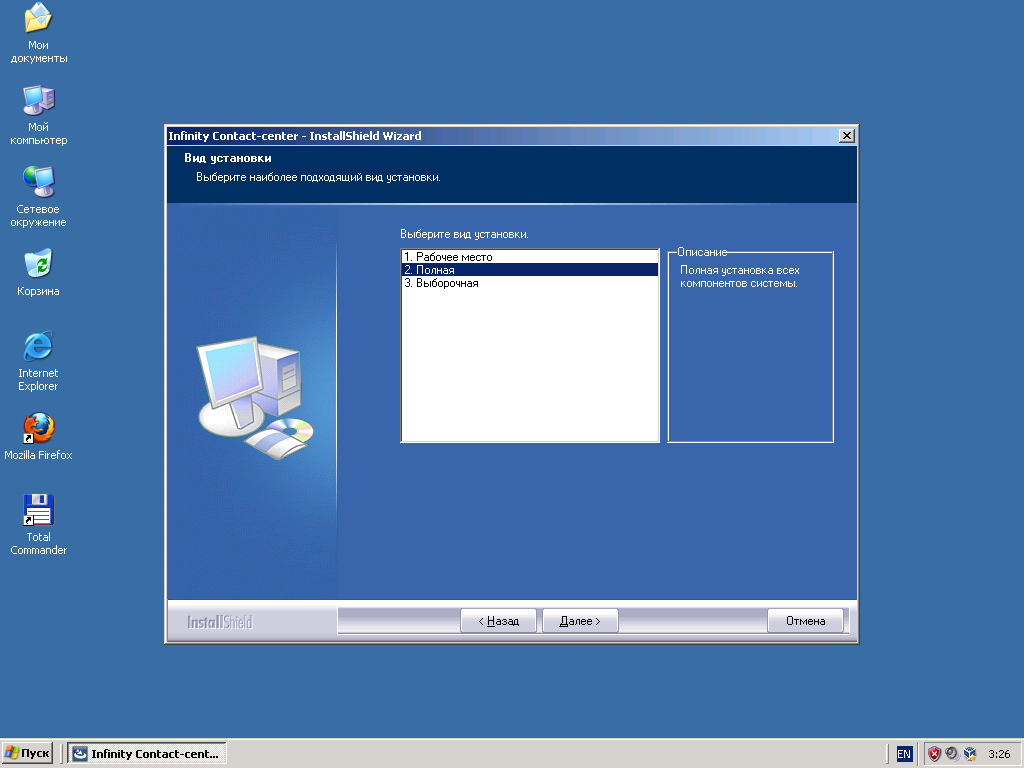Click the red shield tray icon

click(935, 754)
